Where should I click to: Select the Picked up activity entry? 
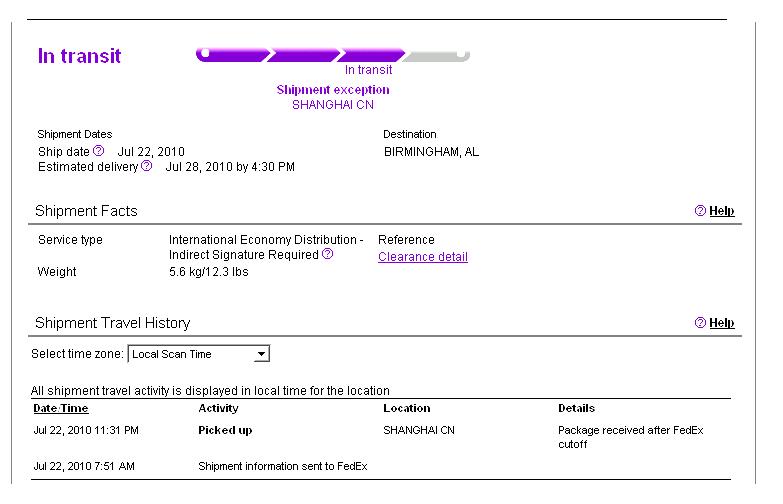click(225, 430)
